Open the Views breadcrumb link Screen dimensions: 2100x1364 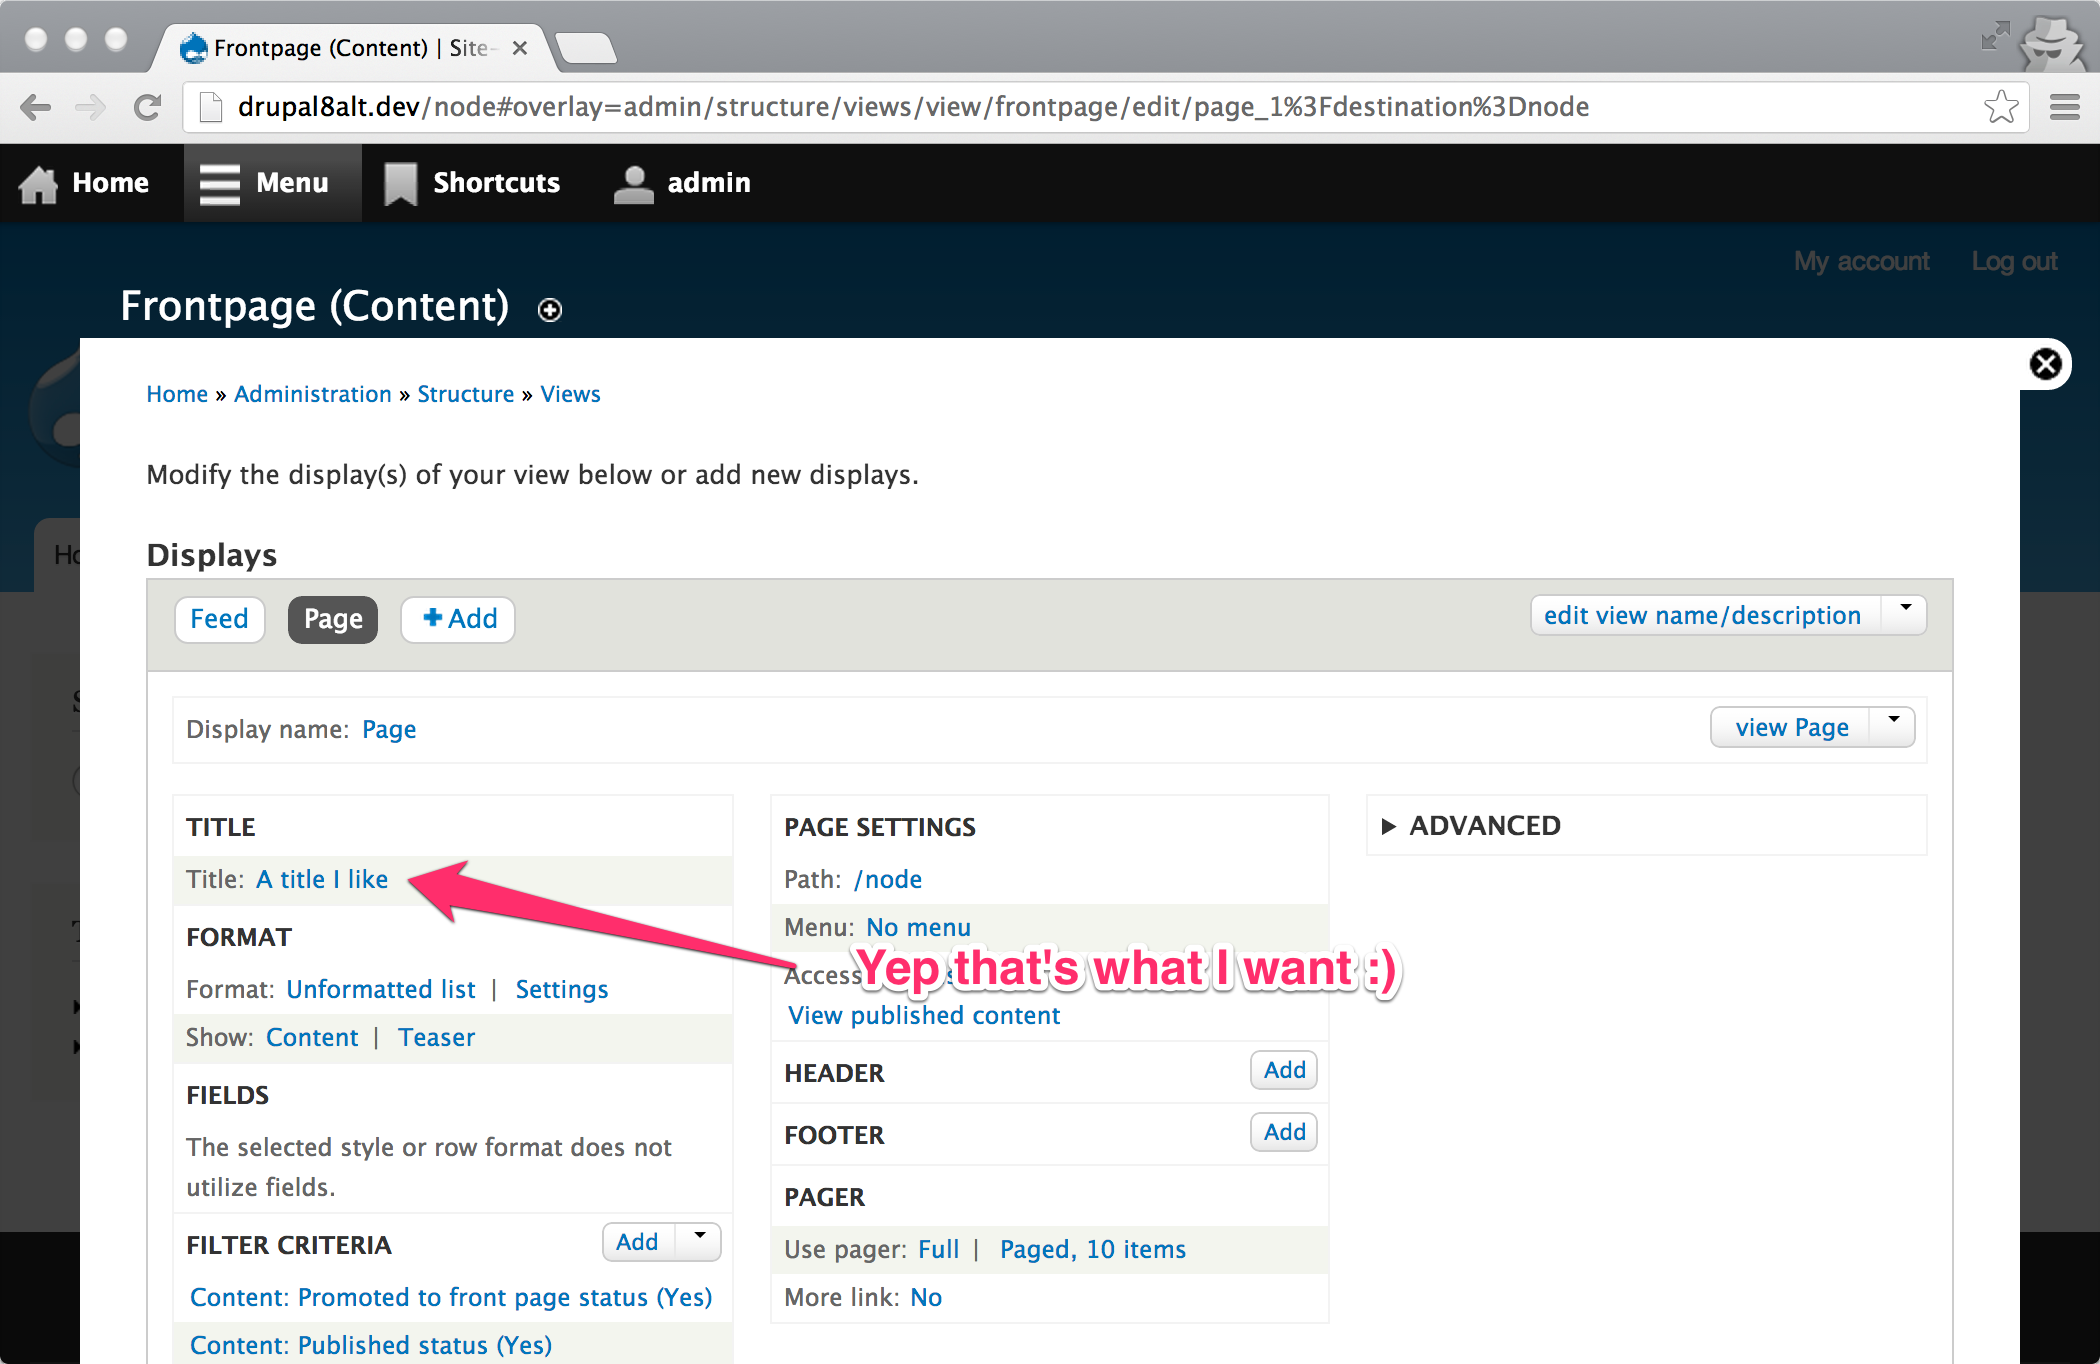[571, 394]
